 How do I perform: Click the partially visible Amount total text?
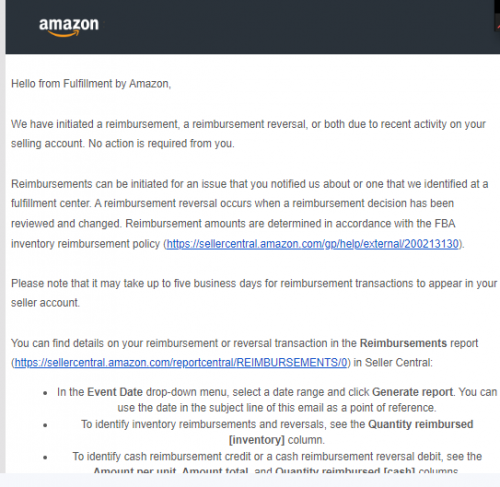215,471
